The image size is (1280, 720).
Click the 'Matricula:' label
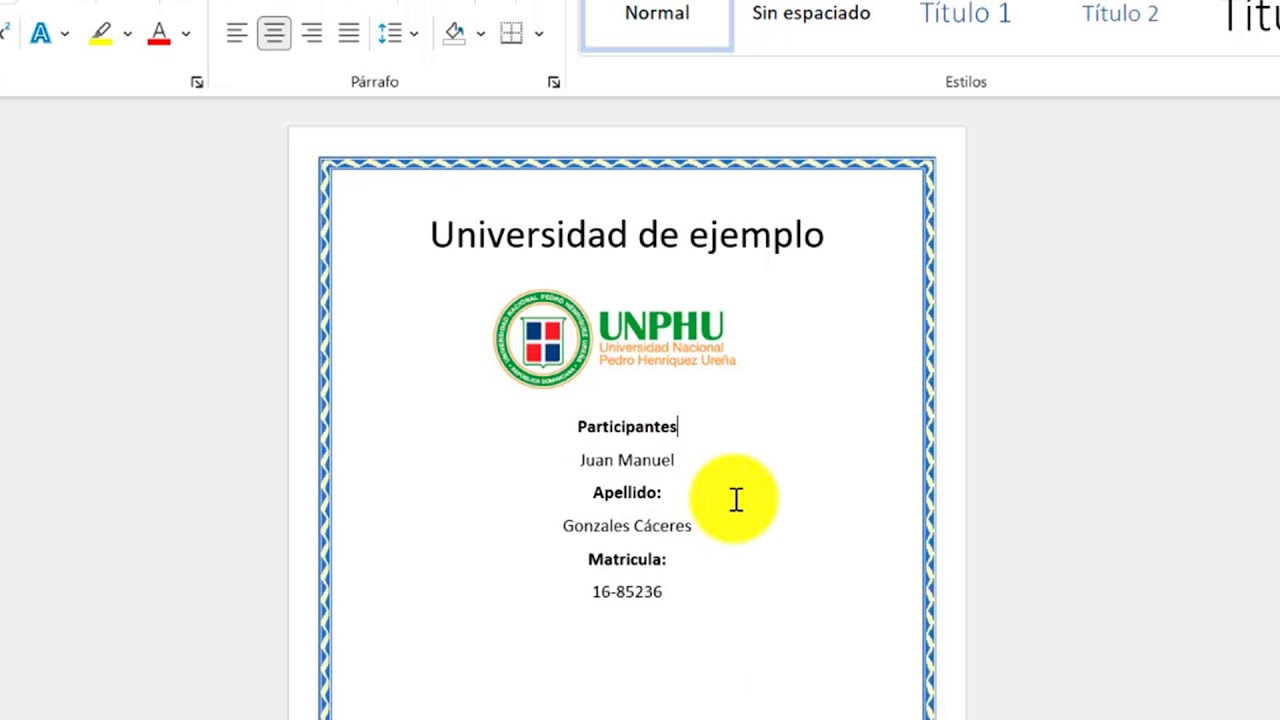pyautogui.click(x=627, y=560)
